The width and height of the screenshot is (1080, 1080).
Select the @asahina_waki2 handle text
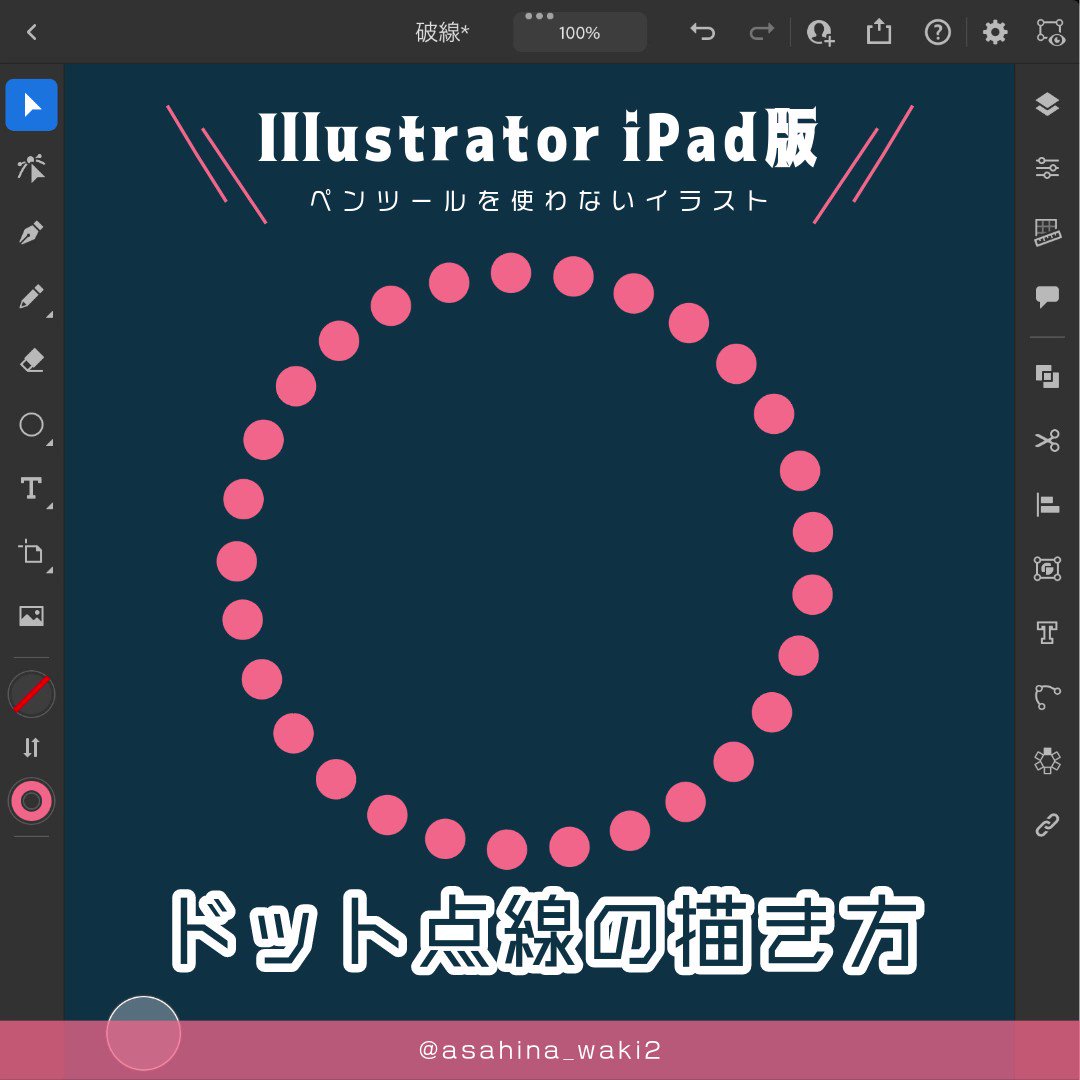[x=540, y=1050]
